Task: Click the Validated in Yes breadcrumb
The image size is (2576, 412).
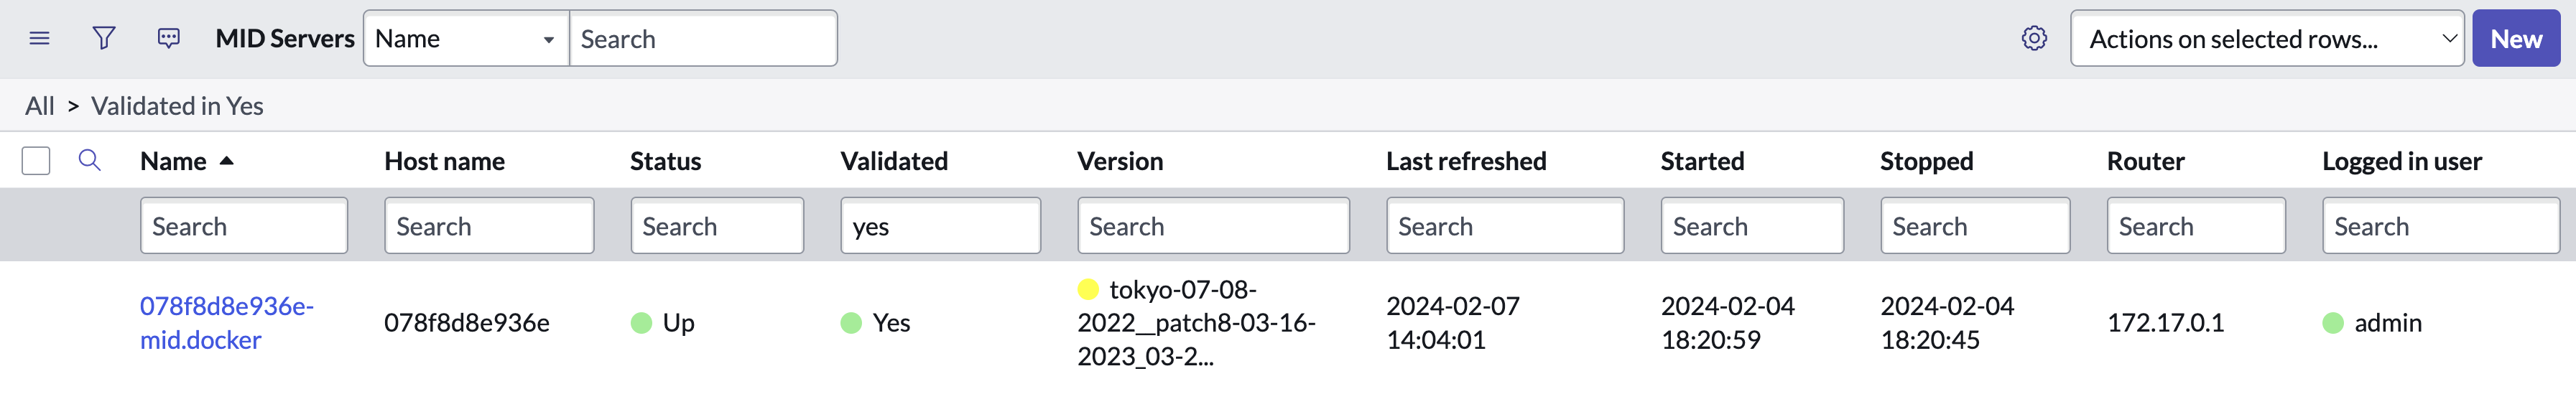Action: 177,106
